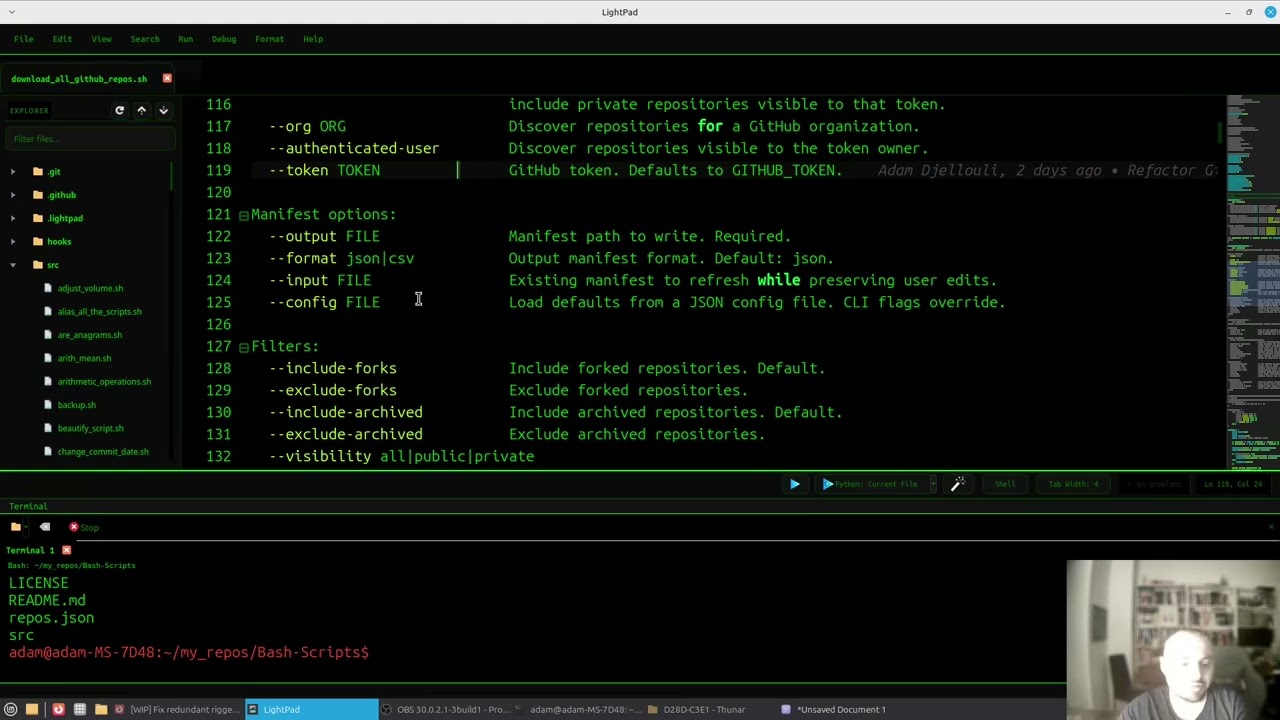
Task: Click Explorer up-arrow navigation icon
Action: [x=141, y=110]
